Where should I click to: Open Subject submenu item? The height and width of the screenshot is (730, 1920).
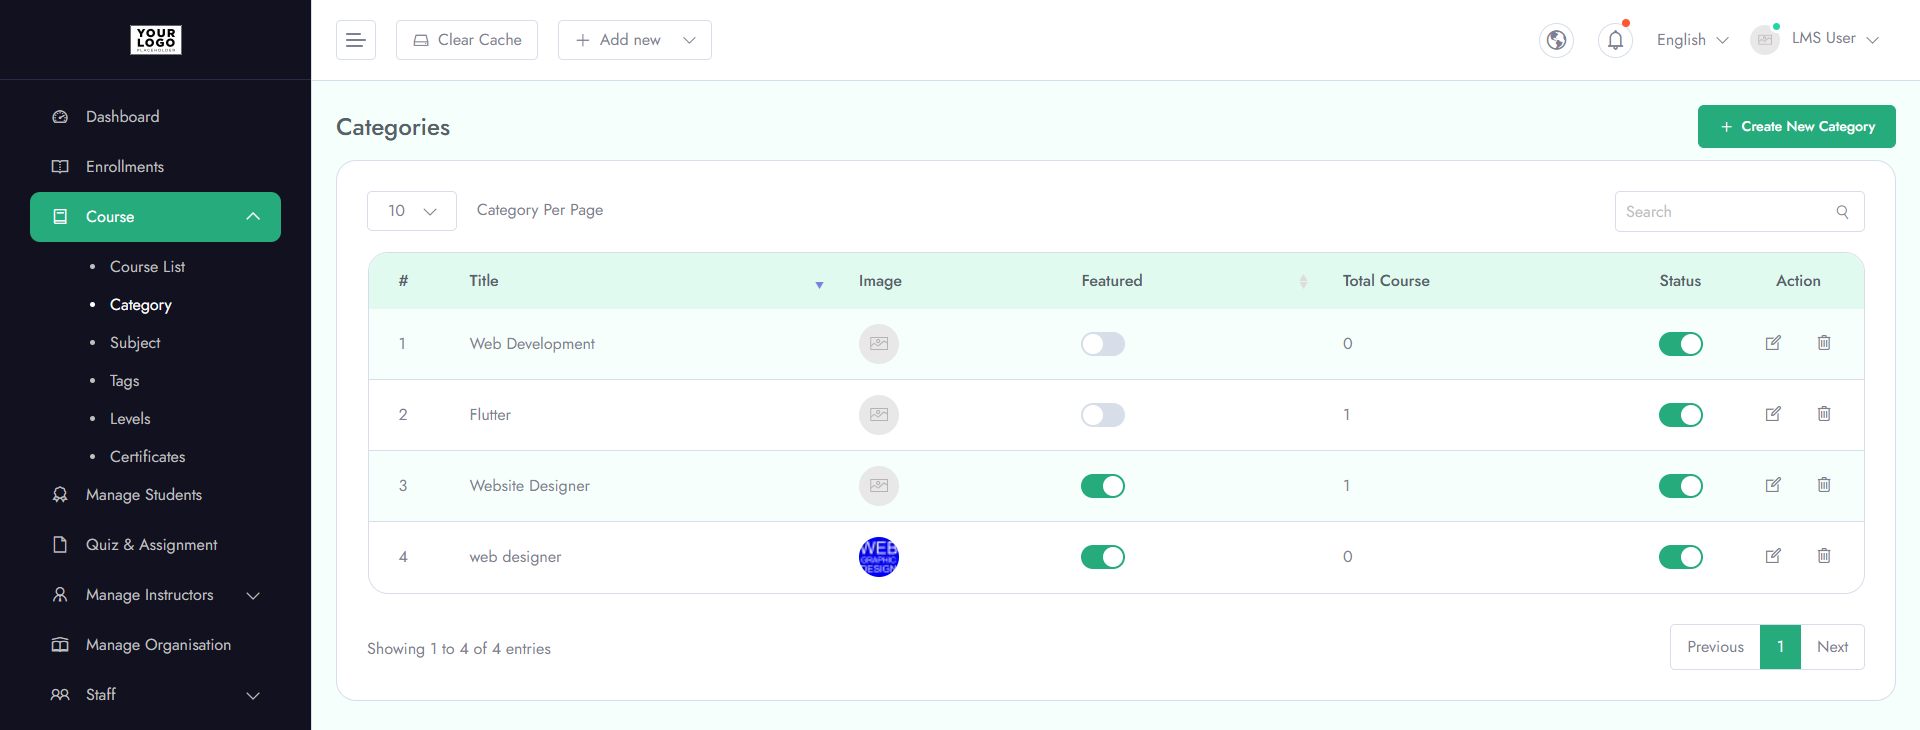[135, 343]
